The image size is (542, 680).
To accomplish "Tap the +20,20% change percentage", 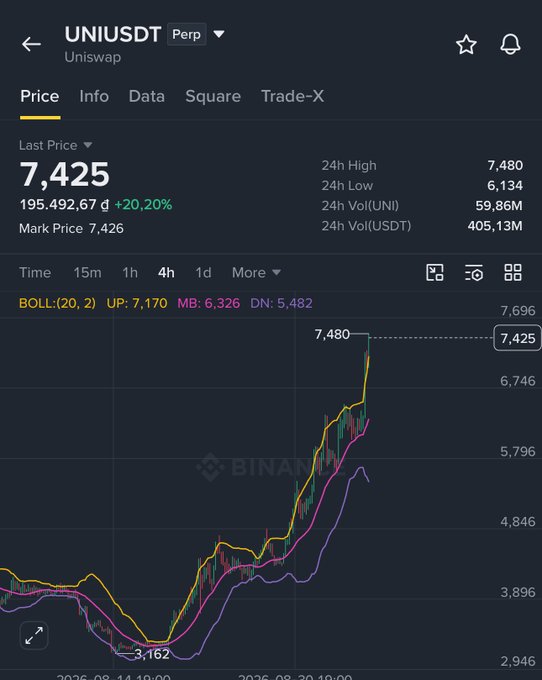I will [x=143, y=204].
